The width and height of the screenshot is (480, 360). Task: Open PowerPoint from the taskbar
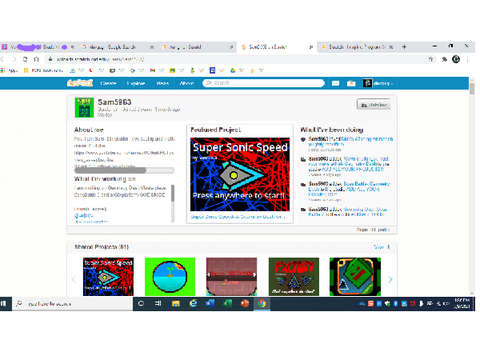click(x=245, y=304)
